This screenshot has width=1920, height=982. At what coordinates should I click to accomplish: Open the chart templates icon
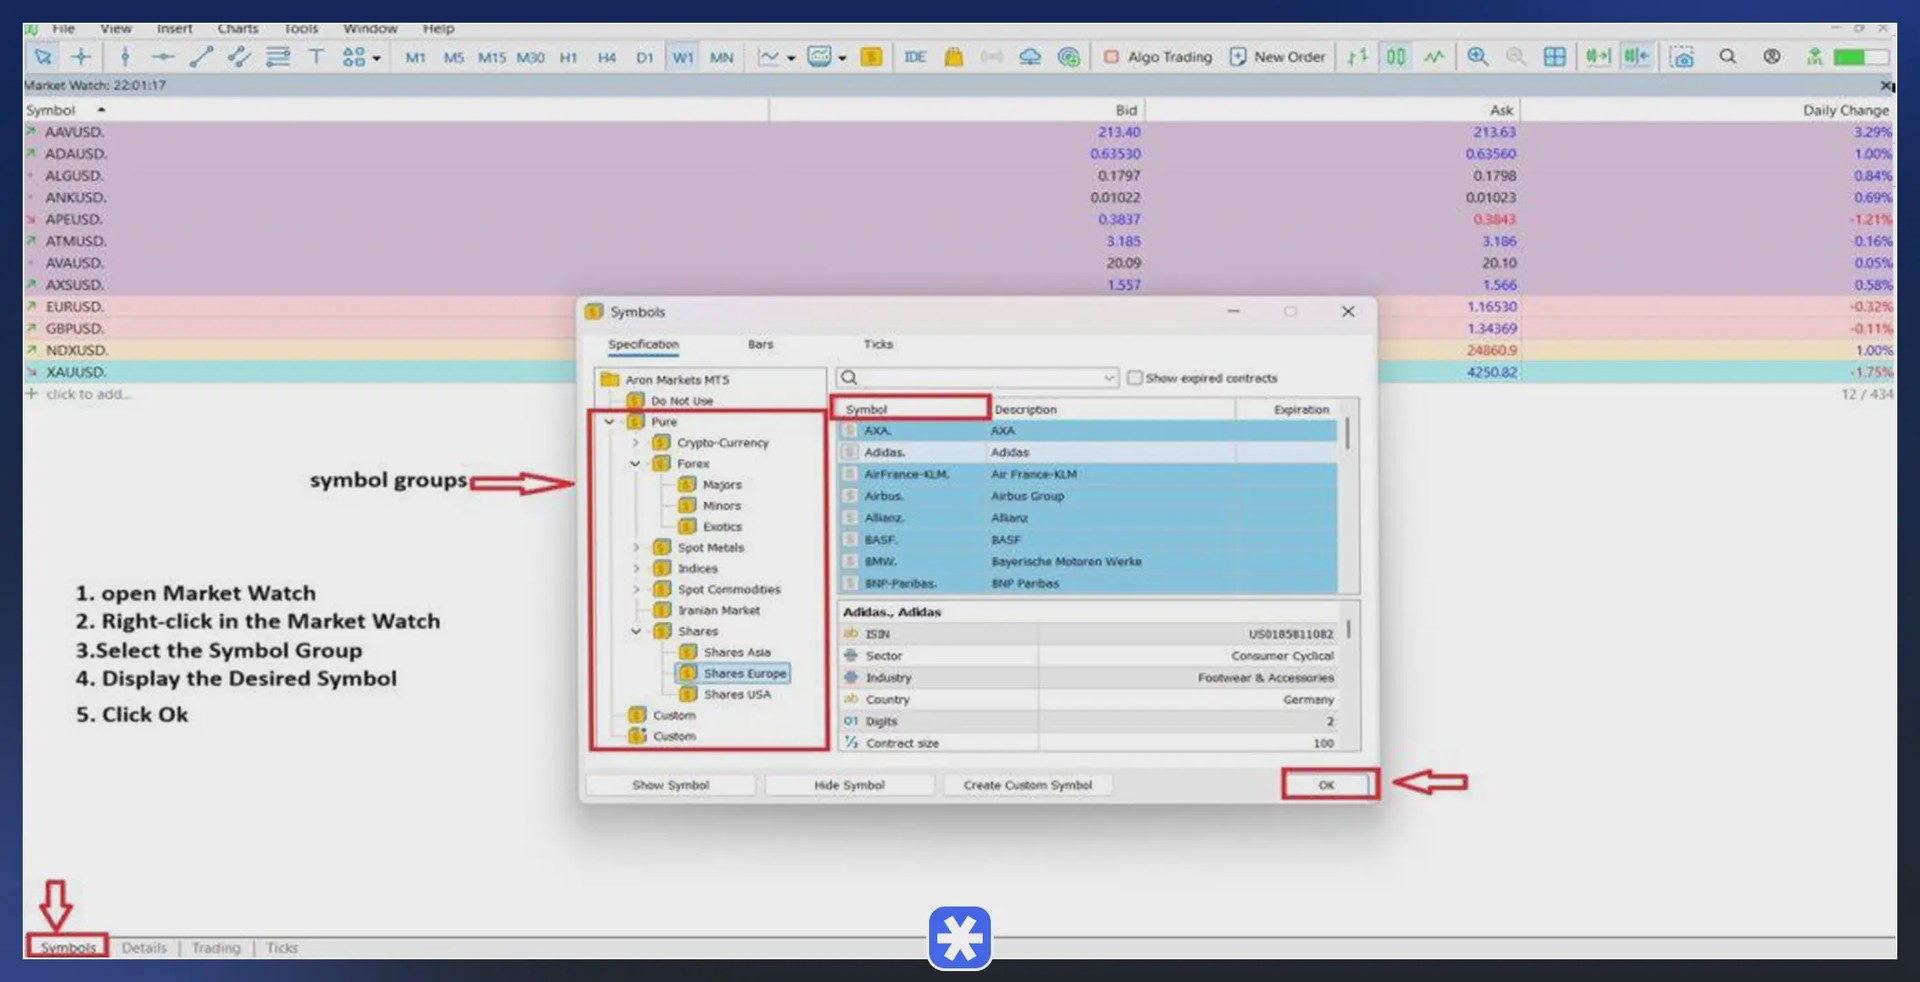pos(820,57)
